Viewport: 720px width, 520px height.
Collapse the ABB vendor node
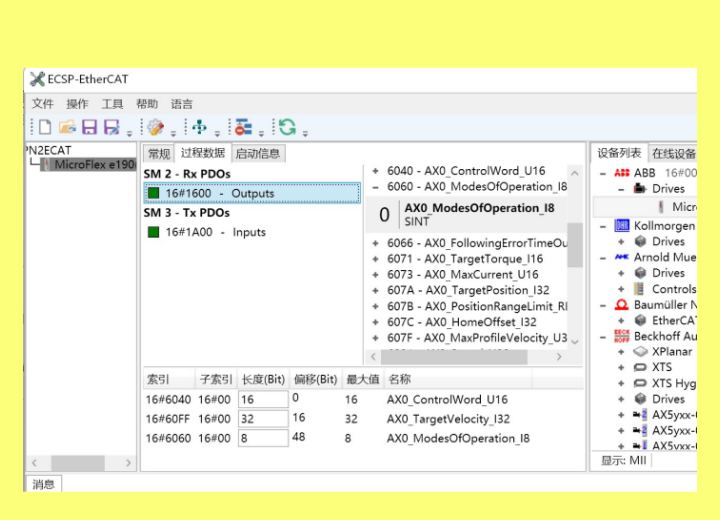point(604,173)
